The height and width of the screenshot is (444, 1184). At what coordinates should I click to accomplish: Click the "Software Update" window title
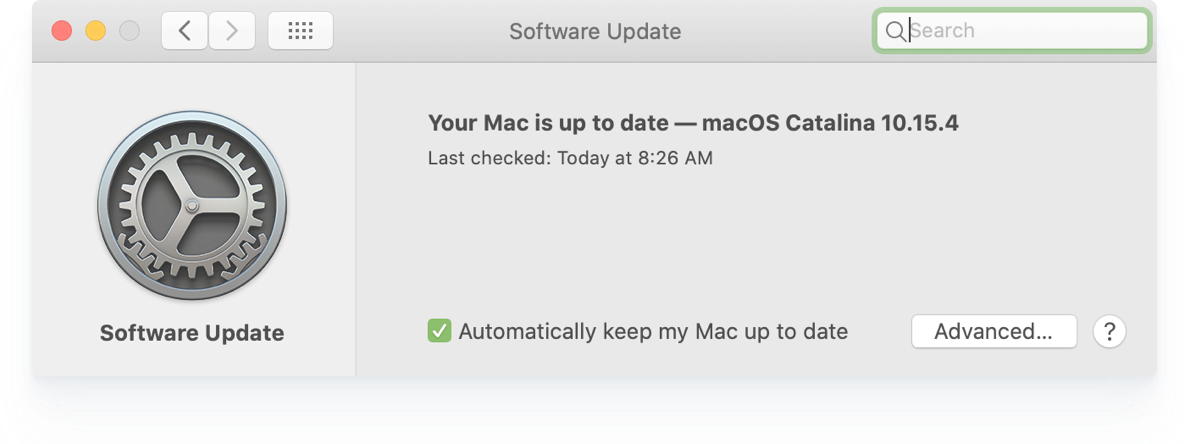point(595,31)
